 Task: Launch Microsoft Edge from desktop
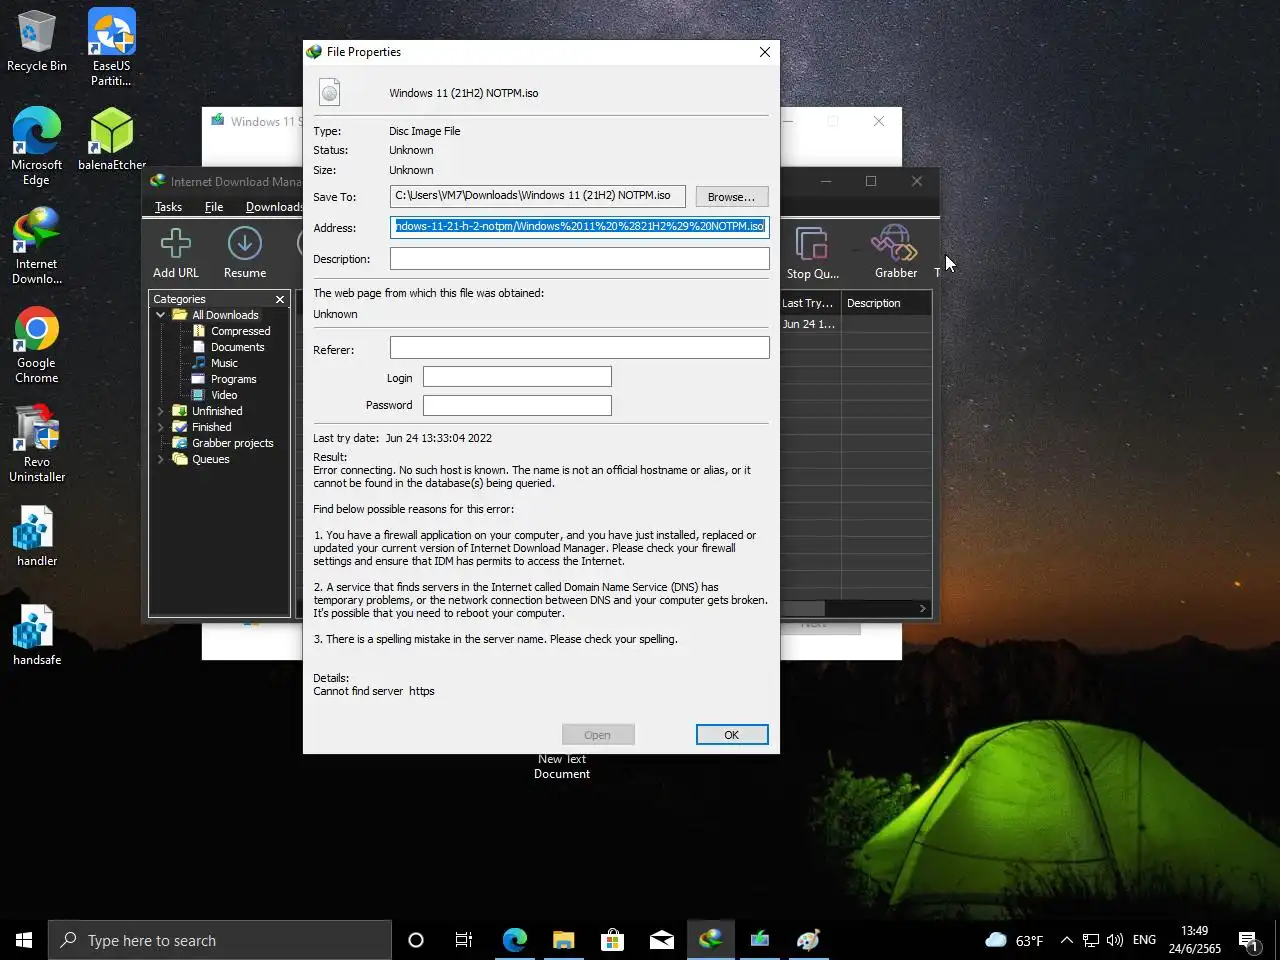[37, 146]
